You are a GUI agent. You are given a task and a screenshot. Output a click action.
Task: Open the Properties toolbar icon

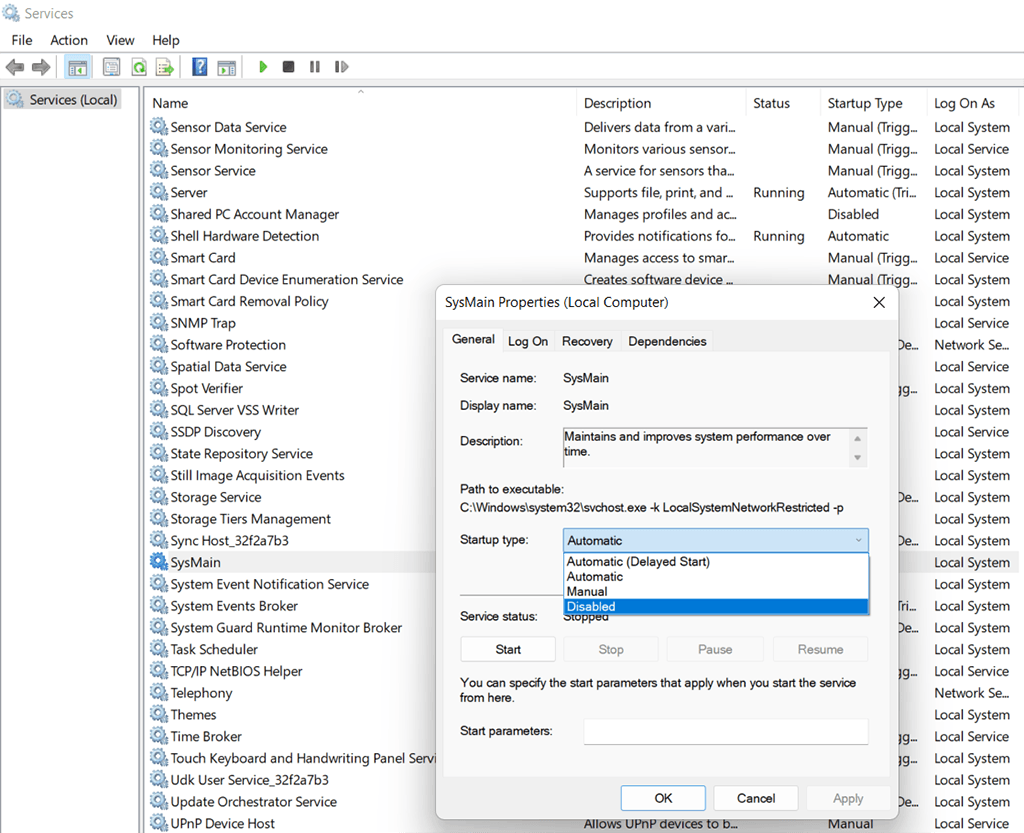[112, 67]
